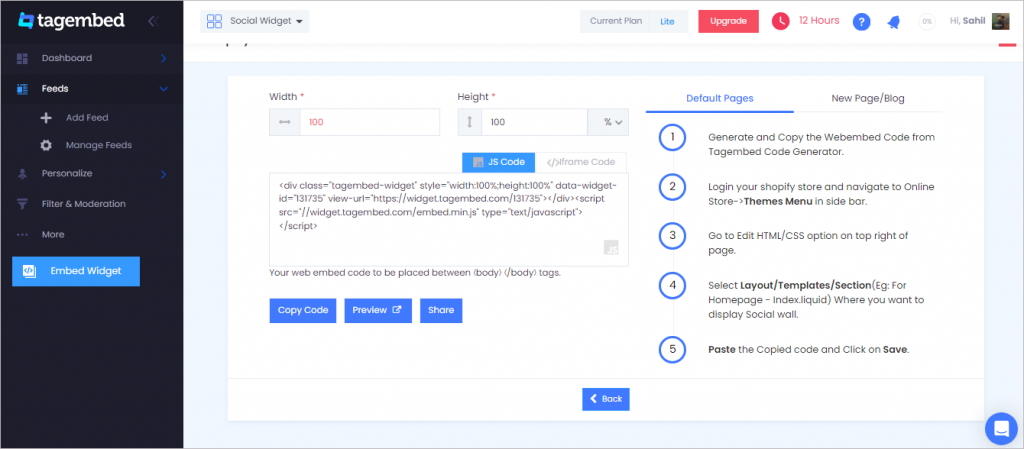
Task: Click the three dots More icon
Action: (22, 234)
